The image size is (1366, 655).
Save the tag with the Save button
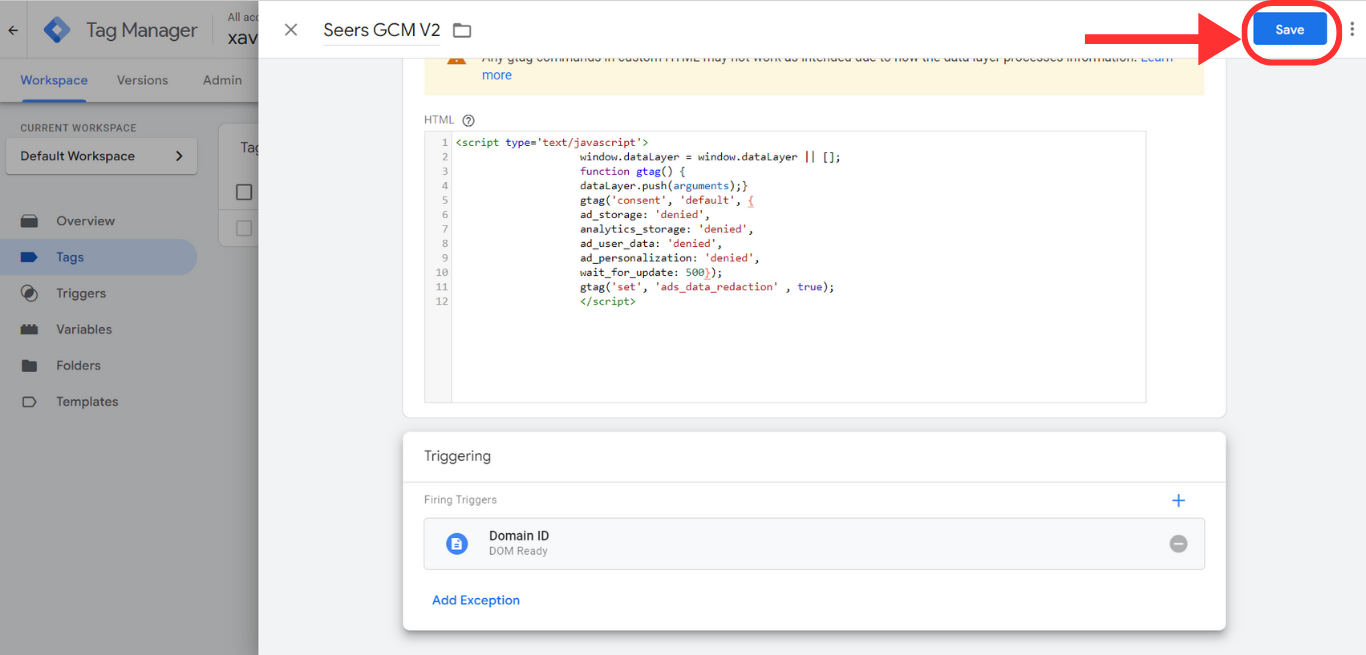point(1290,30)
